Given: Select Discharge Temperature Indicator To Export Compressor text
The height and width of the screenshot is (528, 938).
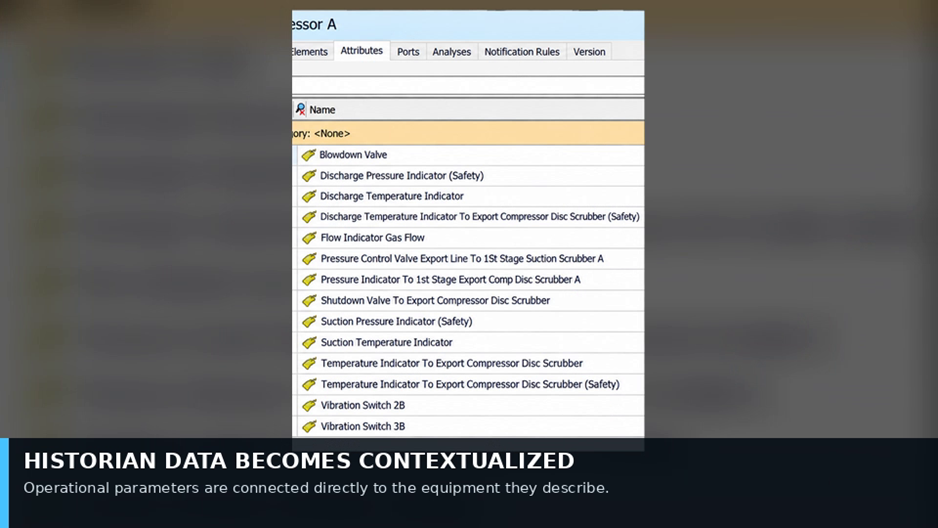Looking at the screenshot, I should 480,216.
